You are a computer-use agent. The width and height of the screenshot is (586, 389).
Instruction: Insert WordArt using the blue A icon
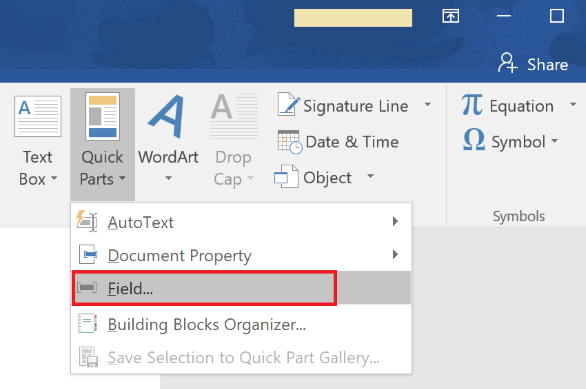click(x=167, y=116)
